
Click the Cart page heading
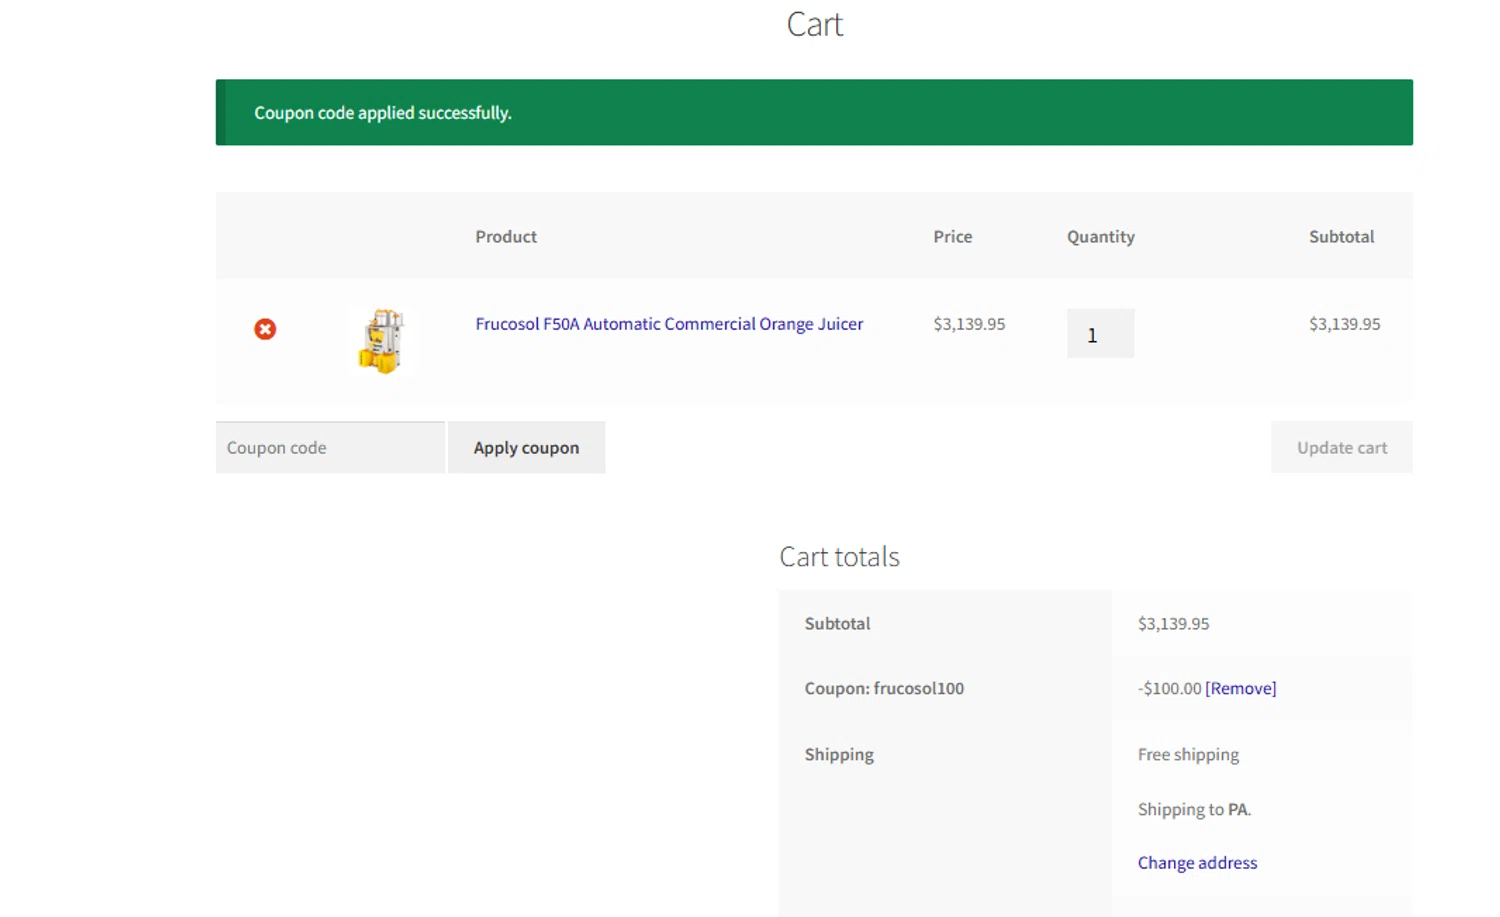click(815, 24)
